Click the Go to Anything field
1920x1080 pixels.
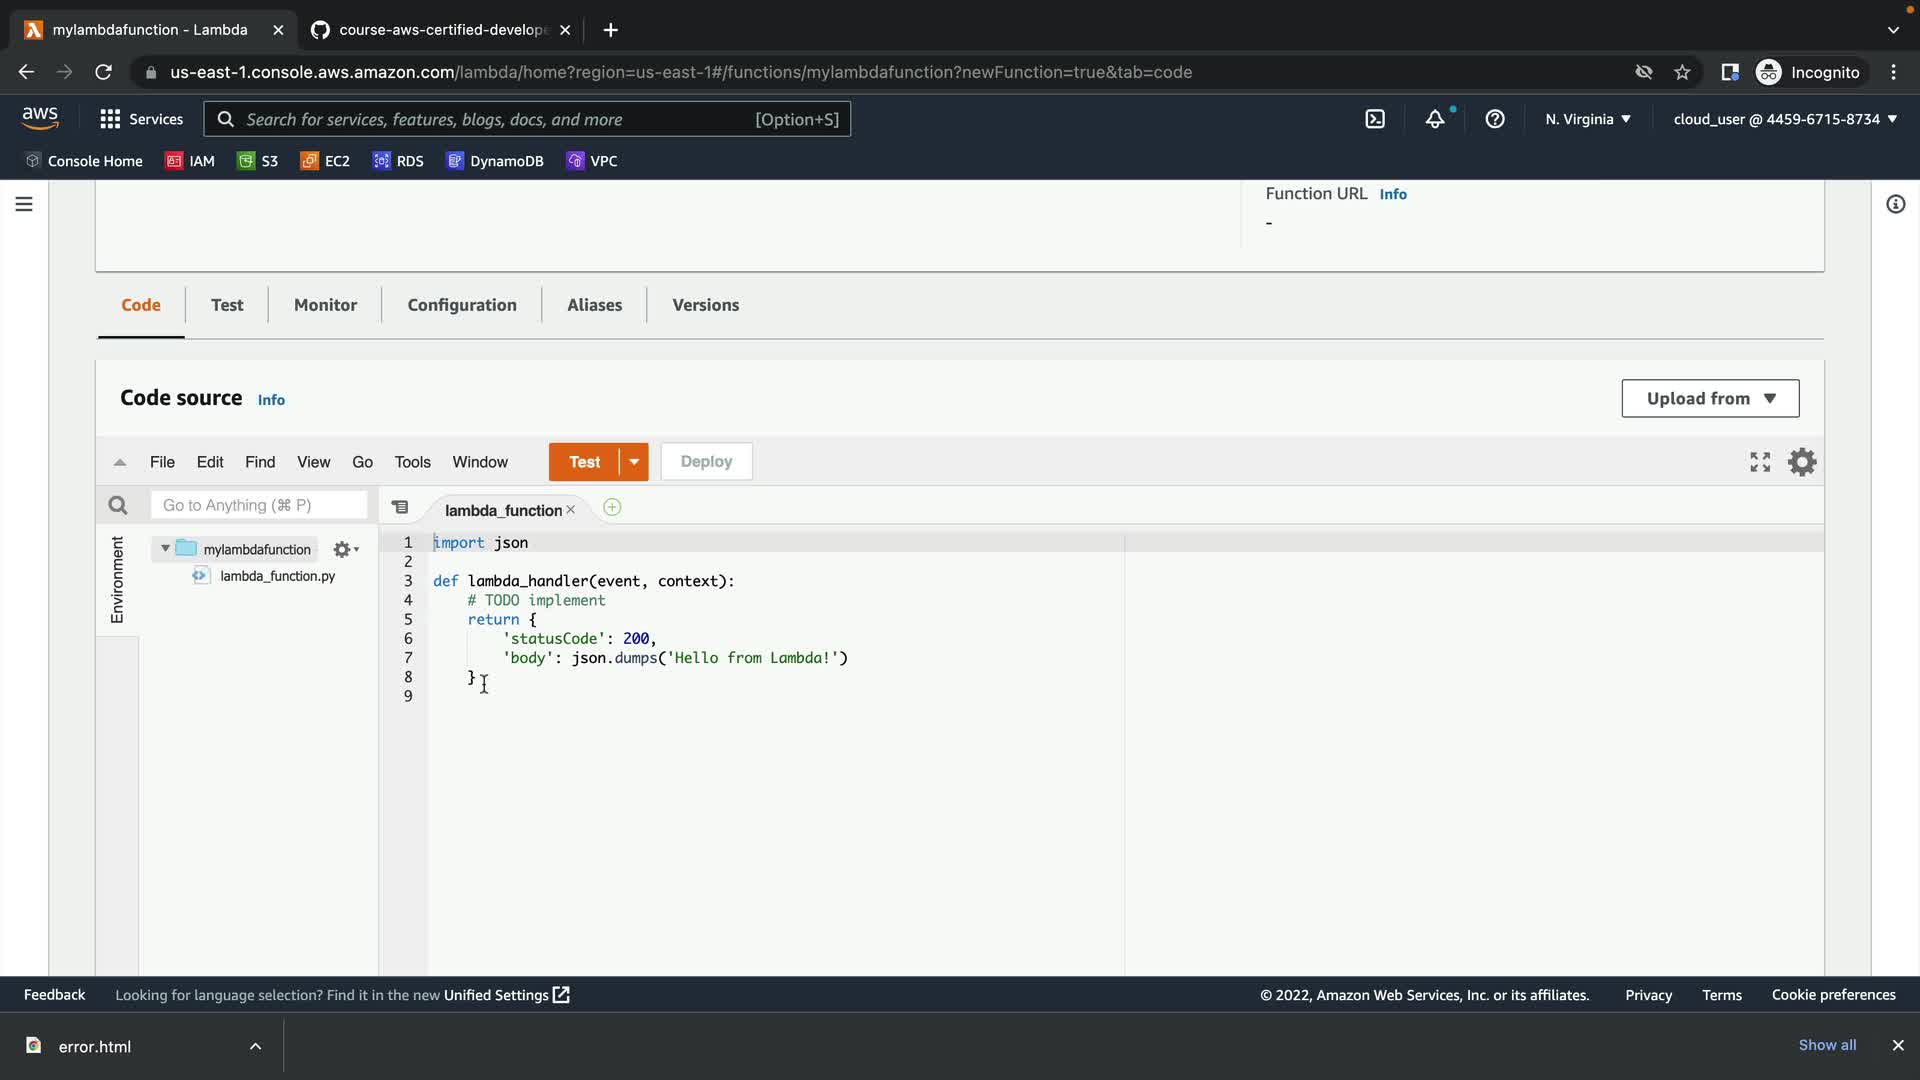258,506
